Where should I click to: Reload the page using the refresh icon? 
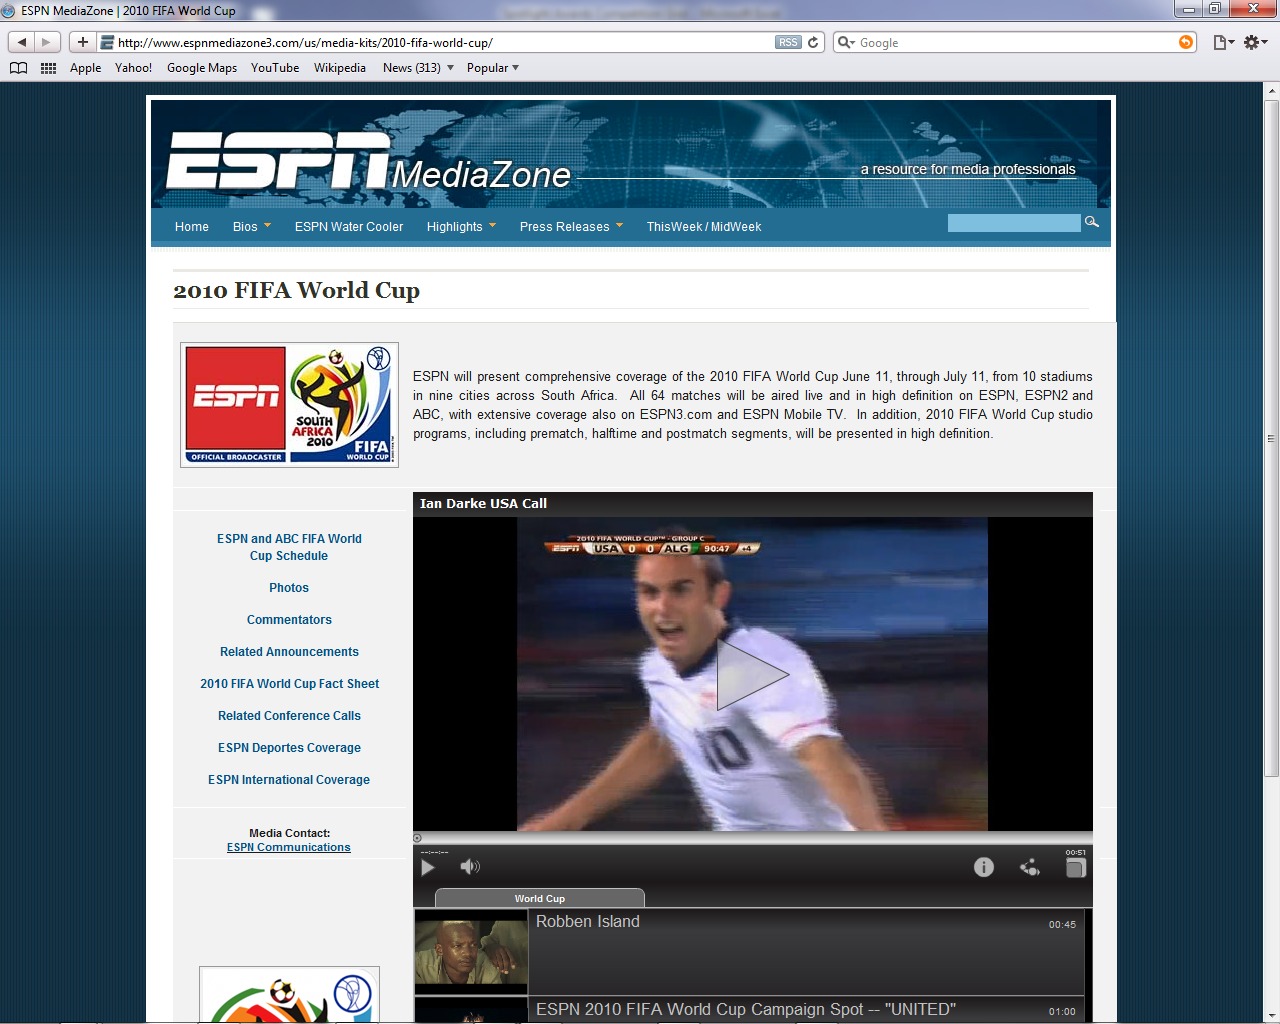click(x=813, y=42)
